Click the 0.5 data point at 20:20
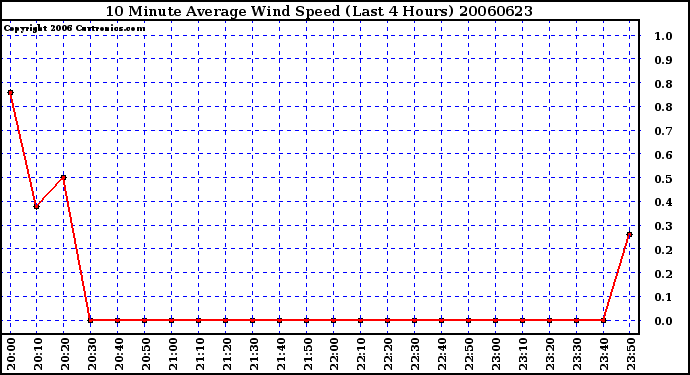Viewport: 690px width, 375px height. tap(64, 177)
